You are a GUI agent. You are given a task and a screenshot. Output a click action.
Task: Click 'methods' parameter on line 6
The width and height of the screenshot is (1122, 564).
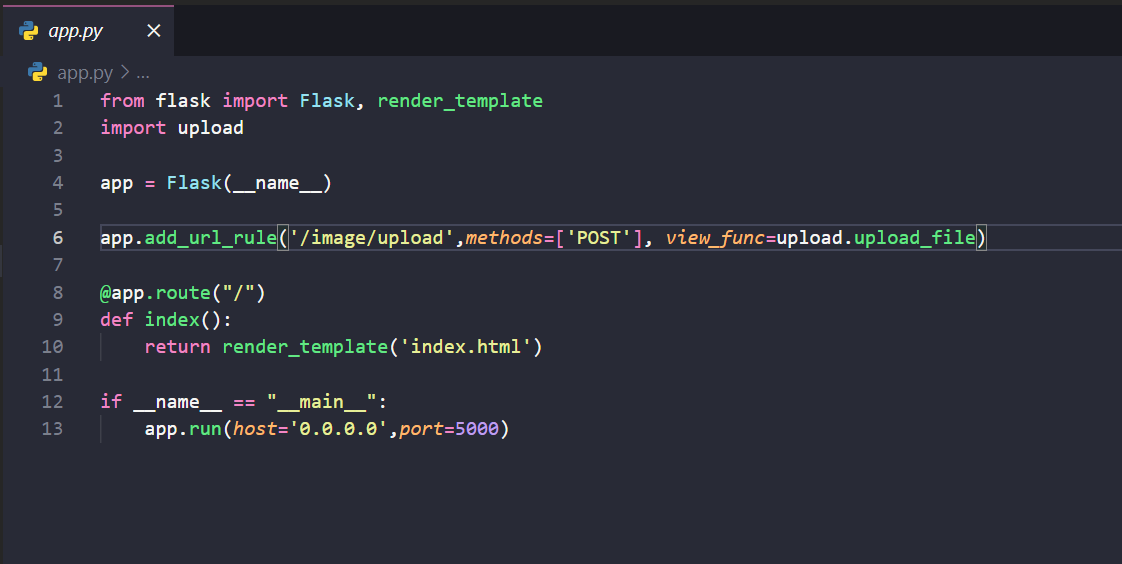pos(504,238)
